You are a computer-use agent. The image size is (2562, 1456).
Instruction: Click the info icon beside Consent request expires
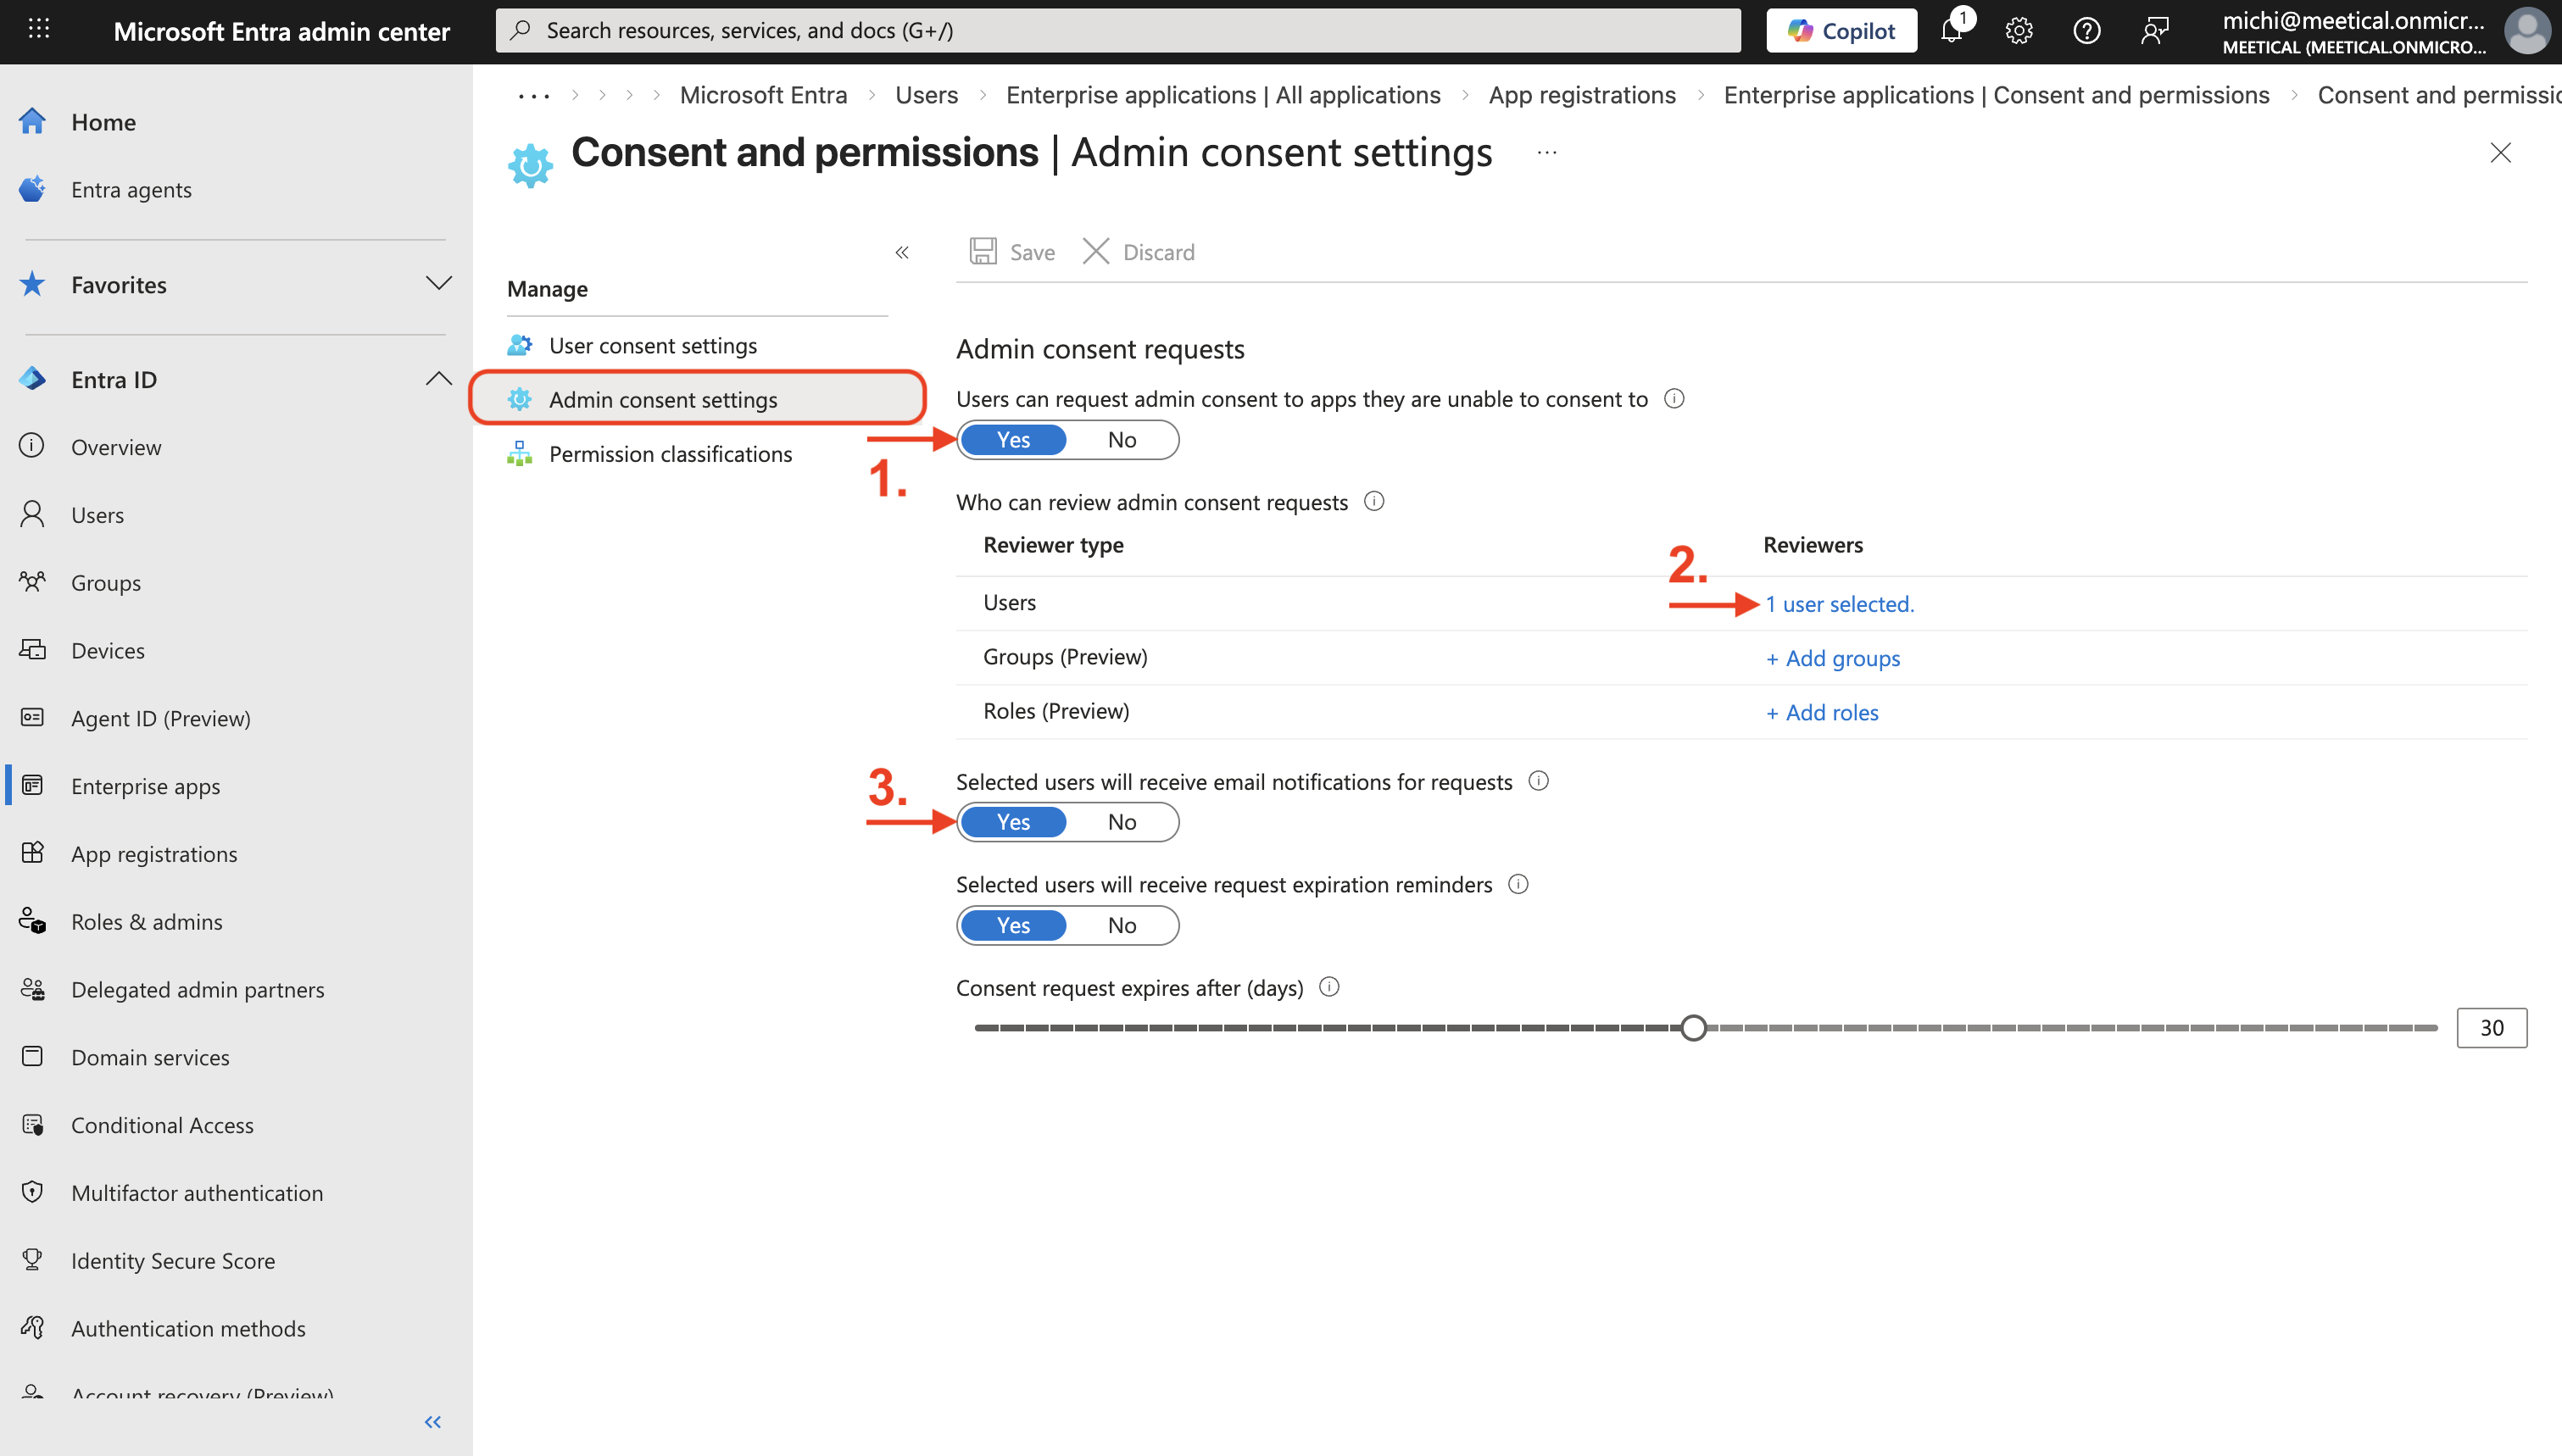1329,987
